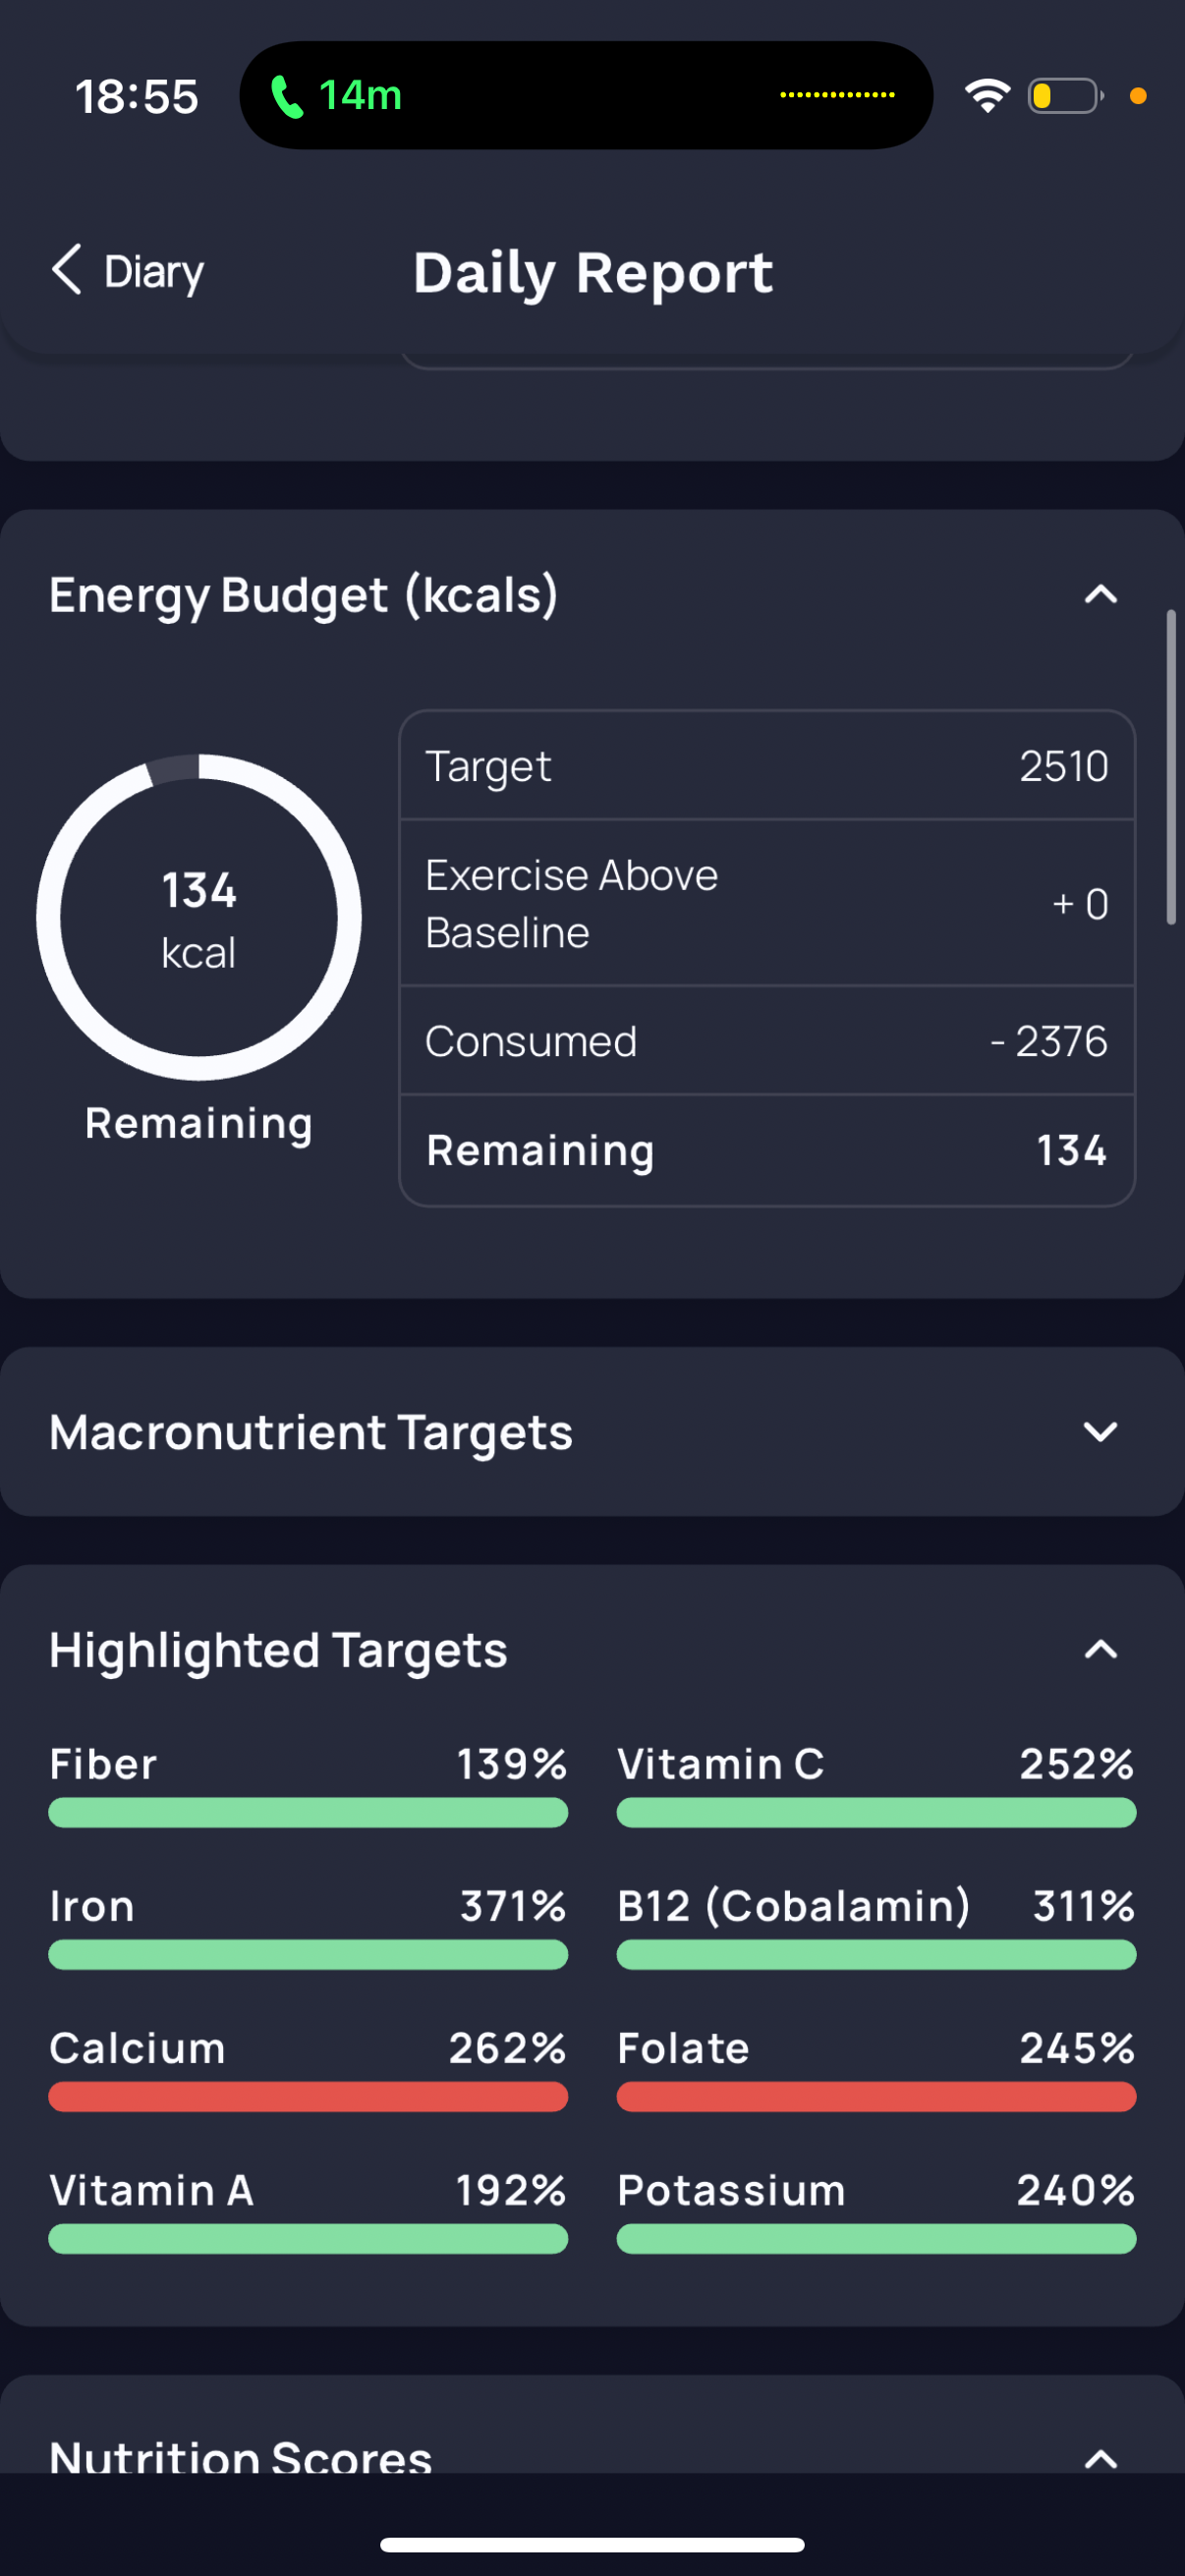Collapse the Highlighted Targets section

[x=1101, y=1650]
